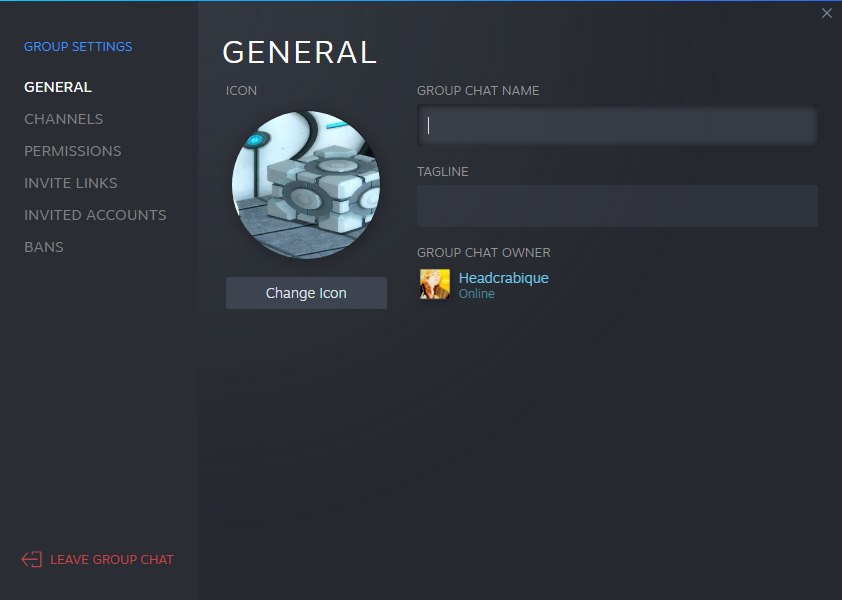Click the Online status under owner name
Image resolution: width=842 pixels, height=600 pixels.
click(x=476, y=294)
